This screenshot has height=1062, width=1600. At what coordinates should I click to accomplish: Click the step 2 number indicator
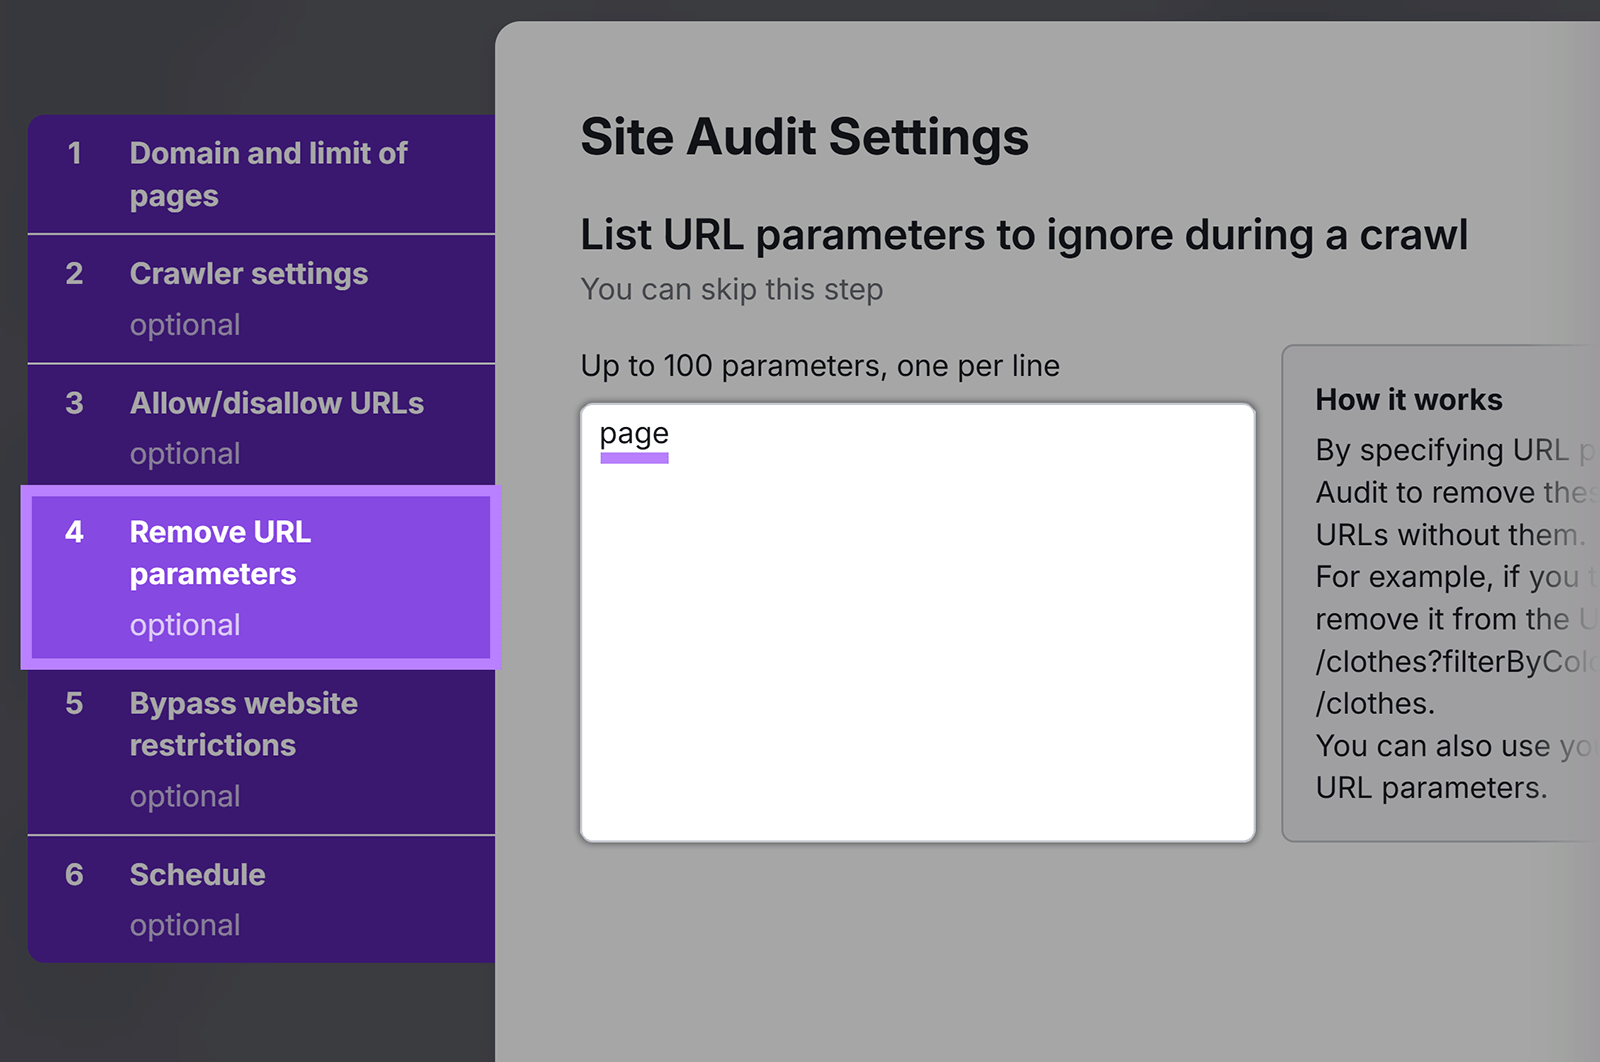pos(76,273)
